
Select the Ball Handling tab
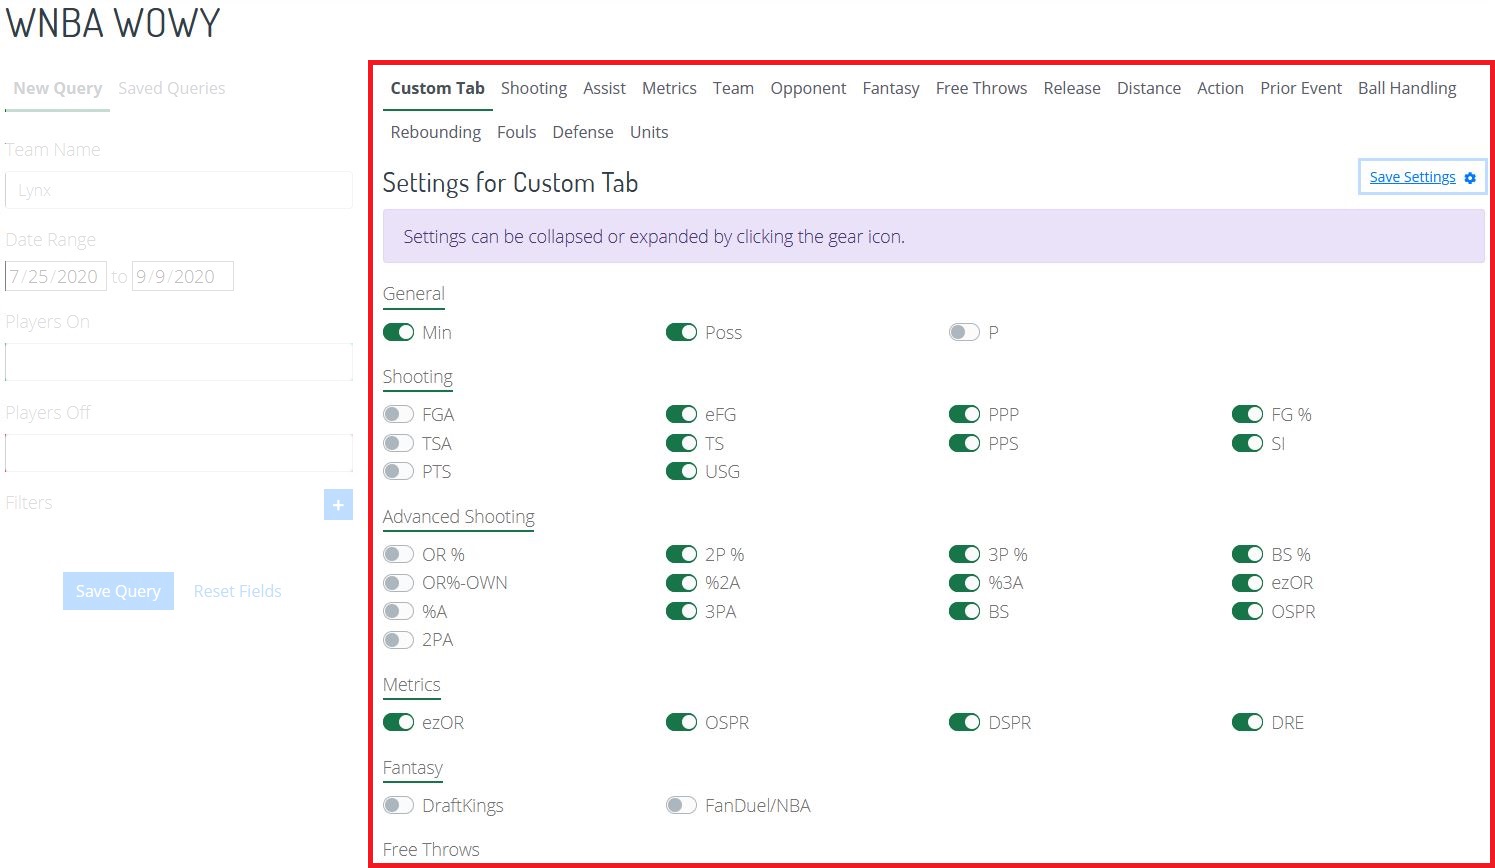[x=1406, y=88]
